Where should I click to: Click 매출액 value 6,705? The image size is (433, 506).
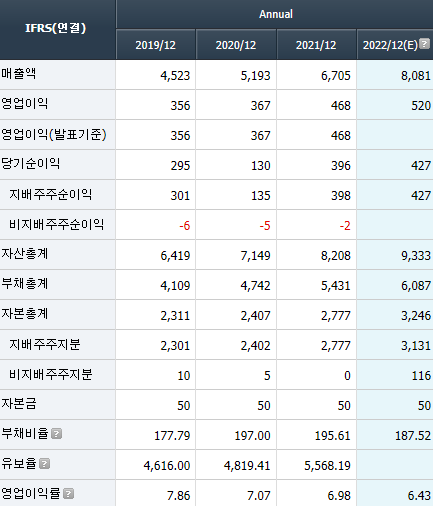click(336, 76)
